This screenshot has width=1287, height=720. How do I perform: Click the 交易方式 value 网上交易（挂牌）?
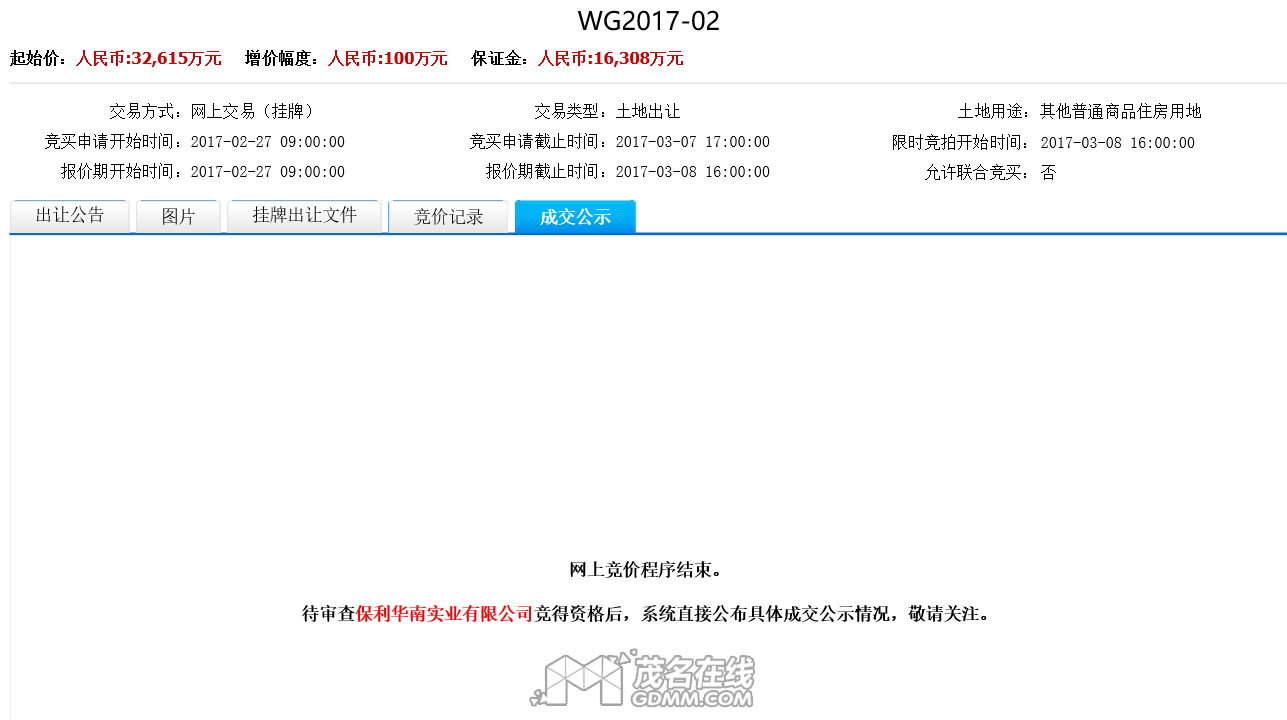253,112
